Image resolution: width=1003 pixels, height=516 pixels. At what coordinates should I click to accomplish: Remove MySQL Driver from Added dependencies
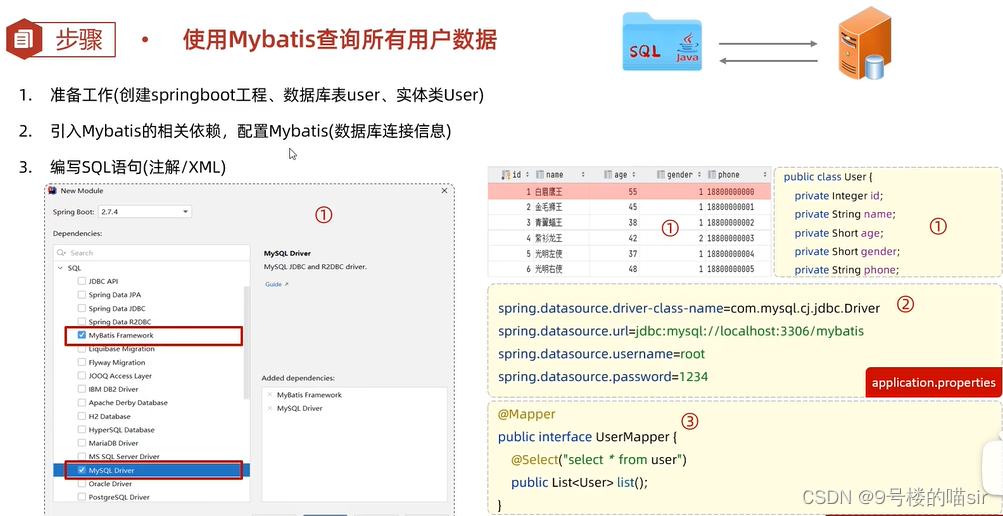click(270, 408)
